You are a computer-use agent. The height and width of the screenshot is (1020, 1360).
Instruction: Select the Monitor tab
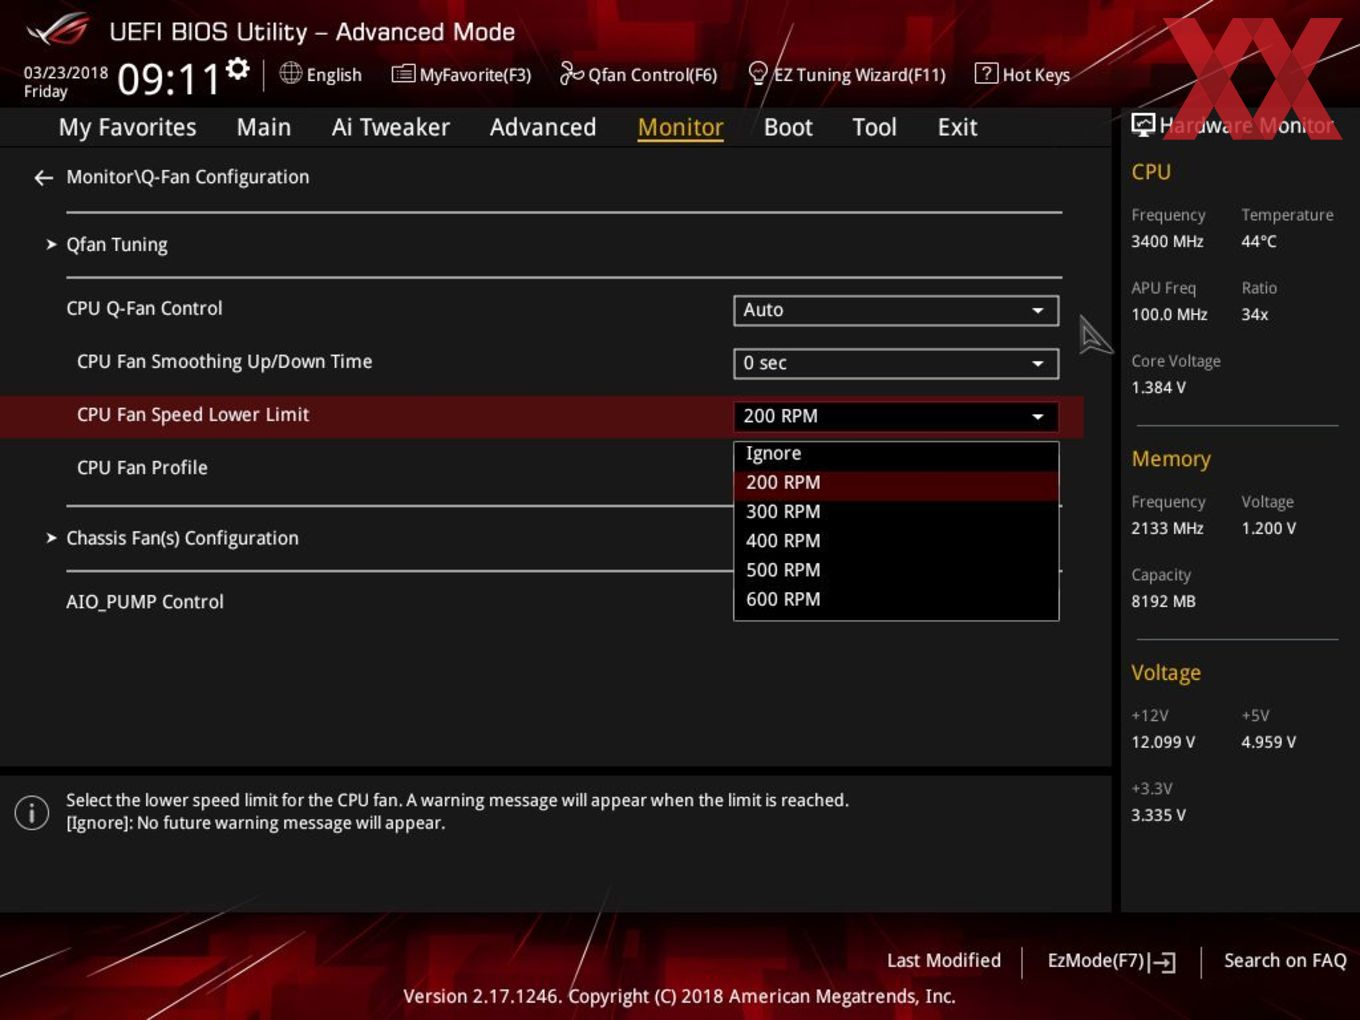pos(680,127)
